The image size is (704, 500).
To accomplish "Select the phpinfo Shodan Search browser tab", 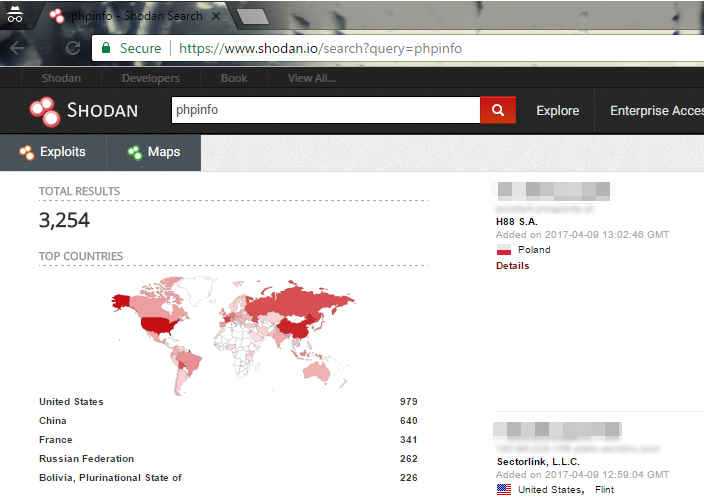I will (135, 16).
